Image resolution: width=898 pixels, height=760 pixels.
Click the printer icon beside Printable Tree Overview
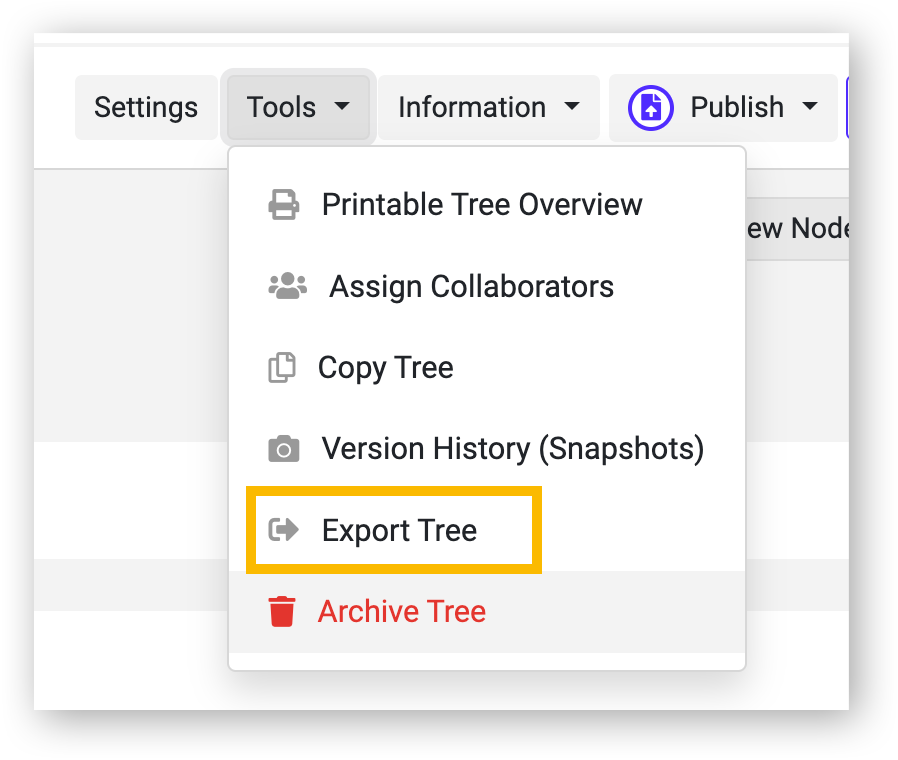[x=283, y=204]
